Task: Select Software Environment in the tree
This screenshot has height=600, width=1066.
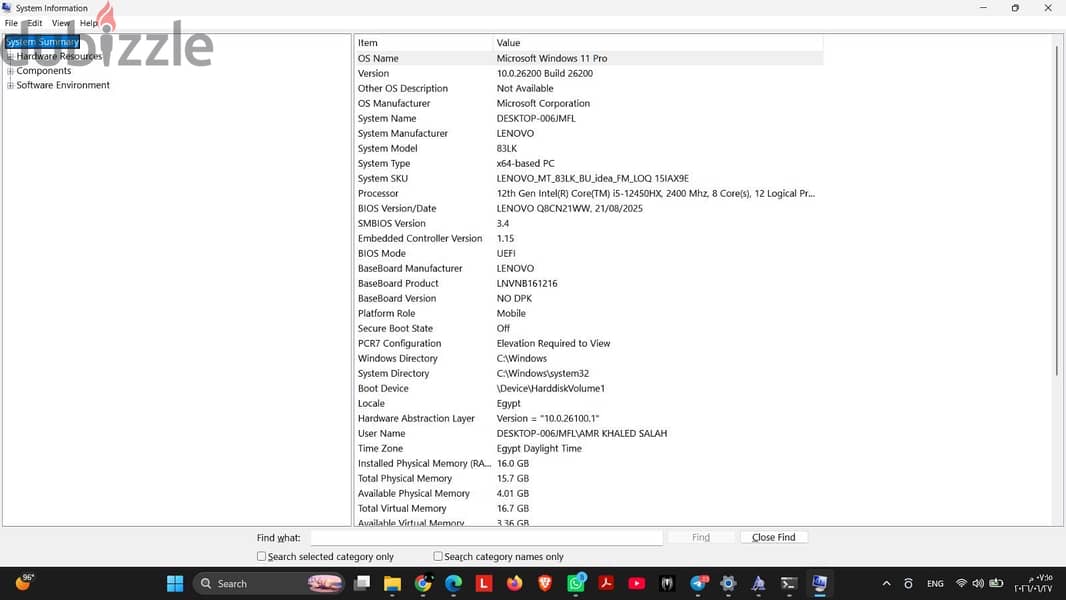Action: (63, 85)
